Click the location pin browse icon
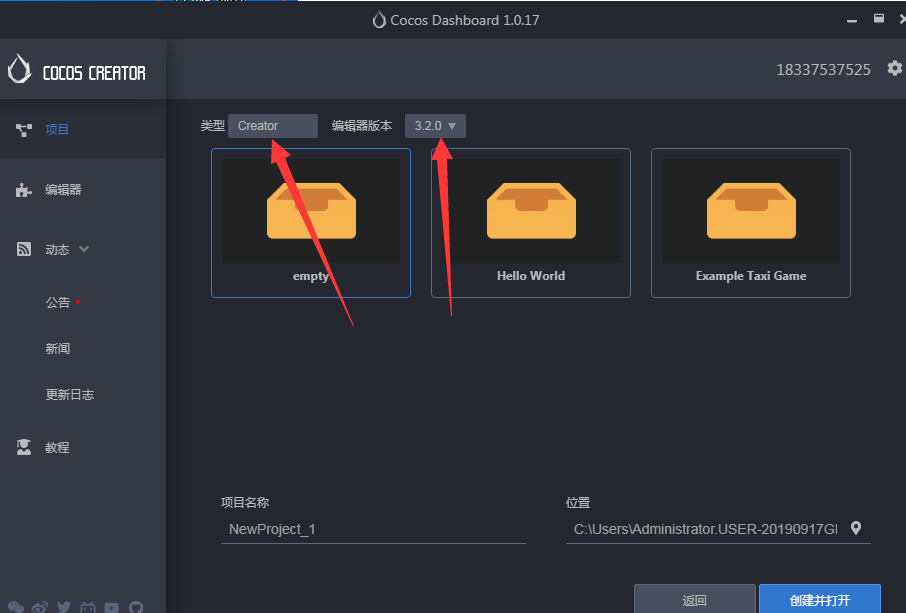 point(856,528)
